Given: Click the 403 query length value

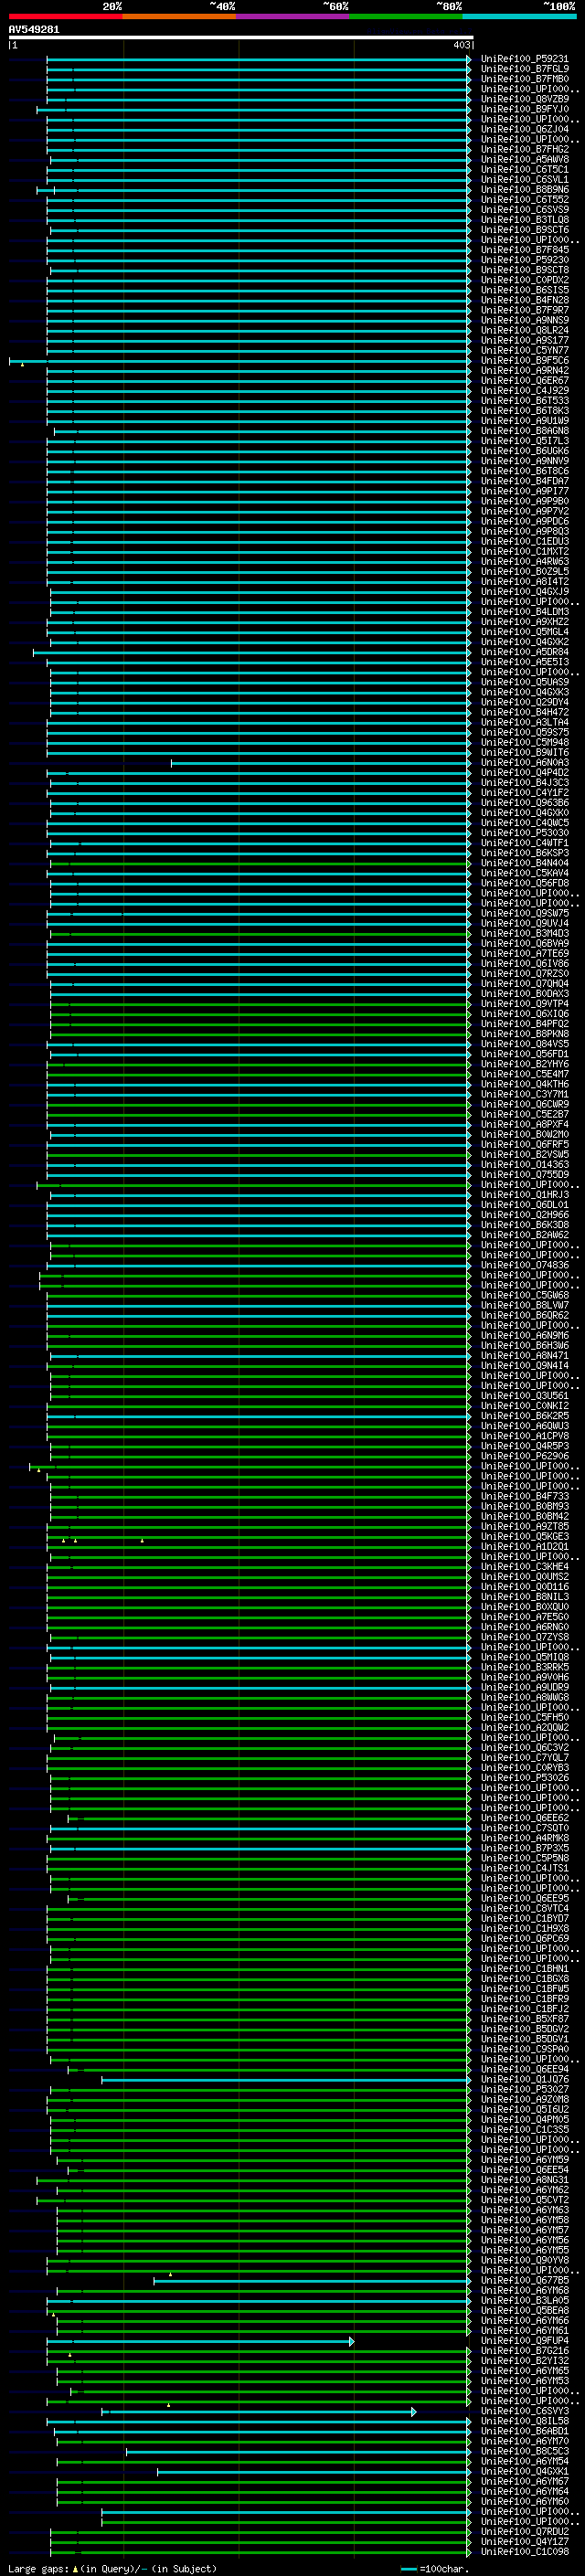Looking at the screenshot, I should coord(461,45).
